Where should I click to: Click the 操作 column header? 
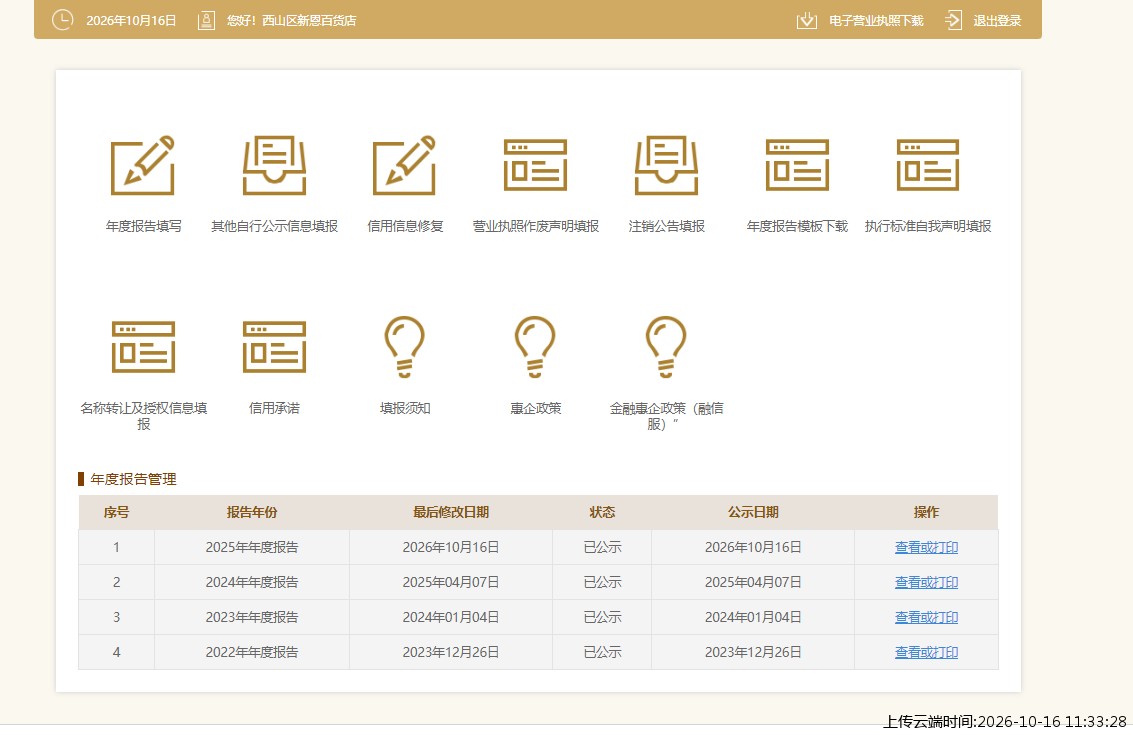click(926, 512)
